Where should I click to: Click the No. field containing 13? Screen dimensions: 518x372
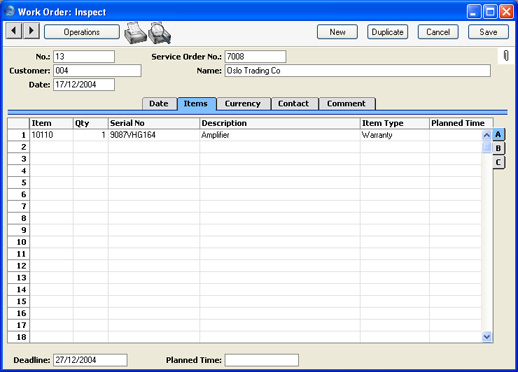(x=84, y=57)
